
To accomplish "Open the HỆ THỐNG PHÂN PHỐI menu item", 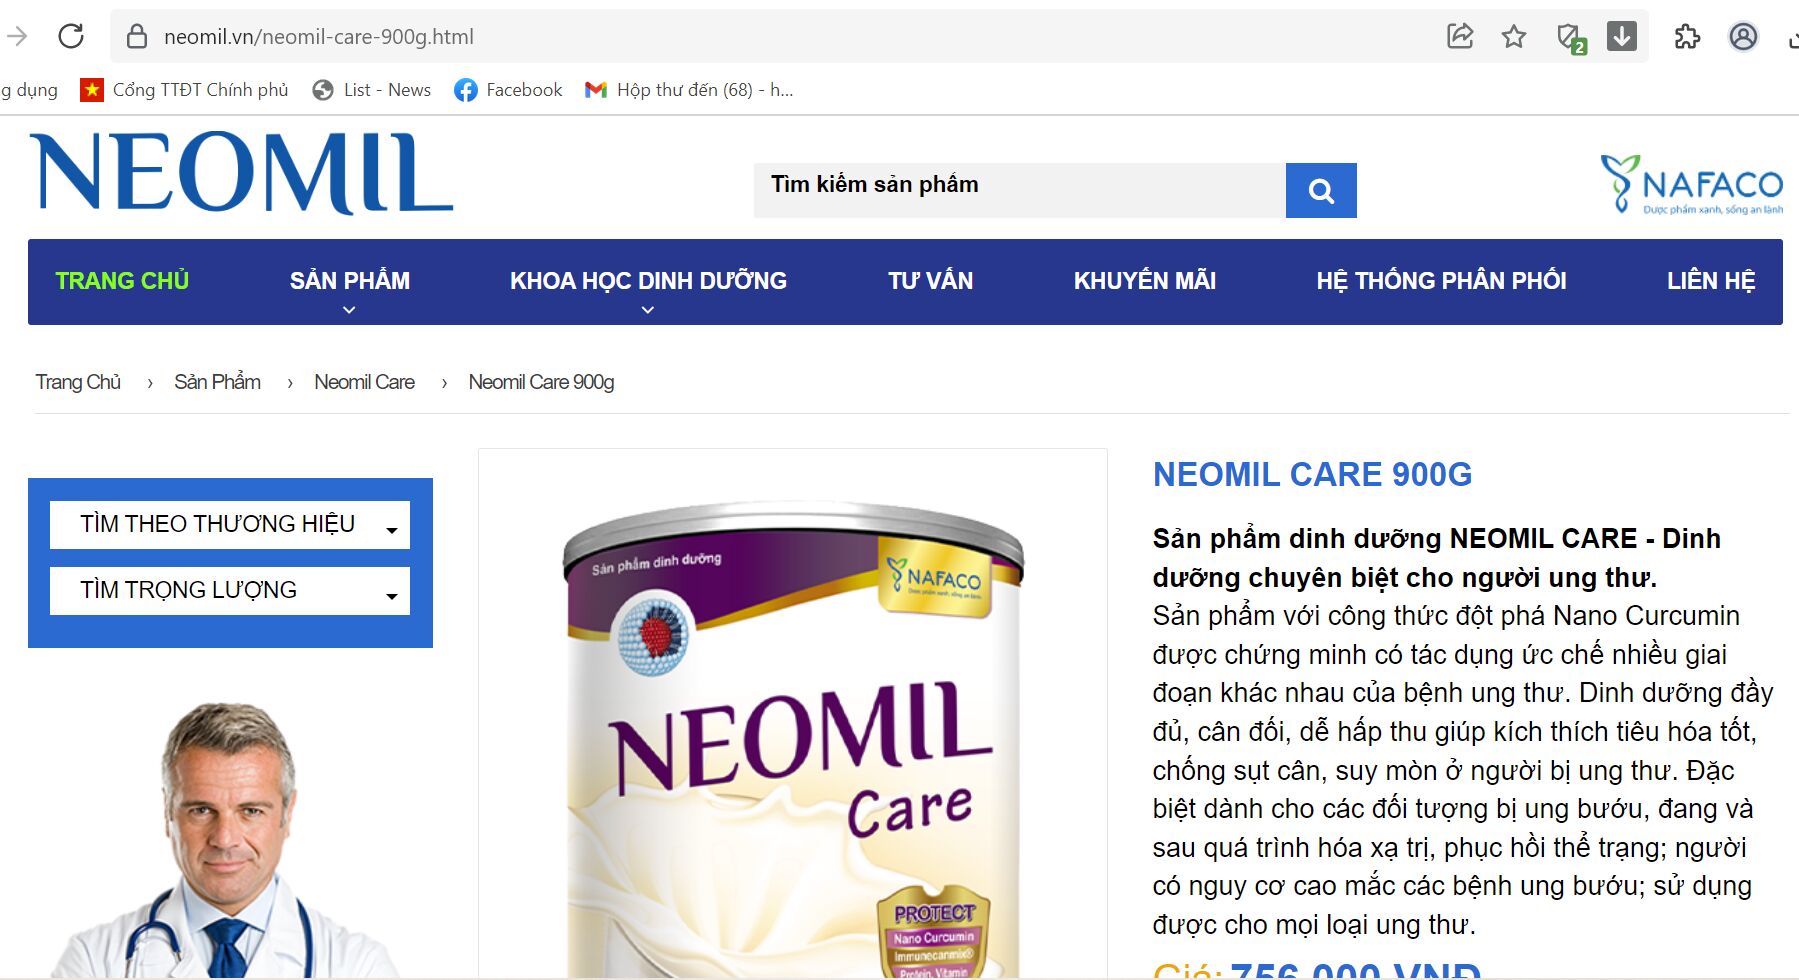I will pos(1441,281).
